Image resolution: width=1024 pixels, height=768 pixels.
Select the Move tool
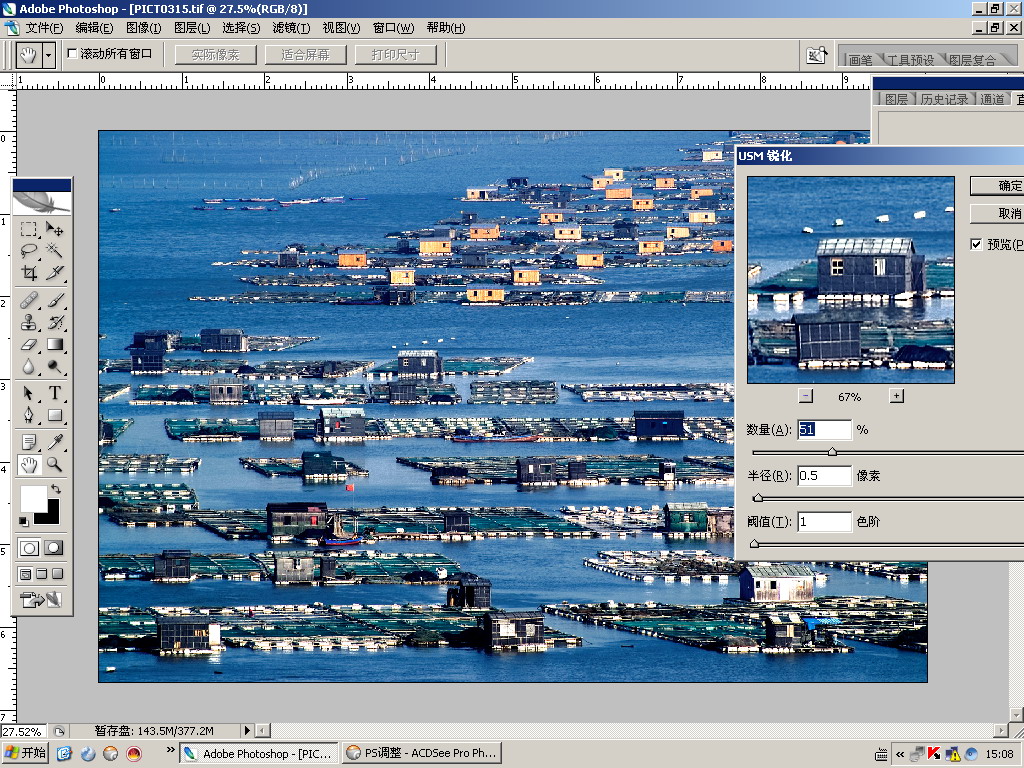pyautogui.click(x=55, y=229)
